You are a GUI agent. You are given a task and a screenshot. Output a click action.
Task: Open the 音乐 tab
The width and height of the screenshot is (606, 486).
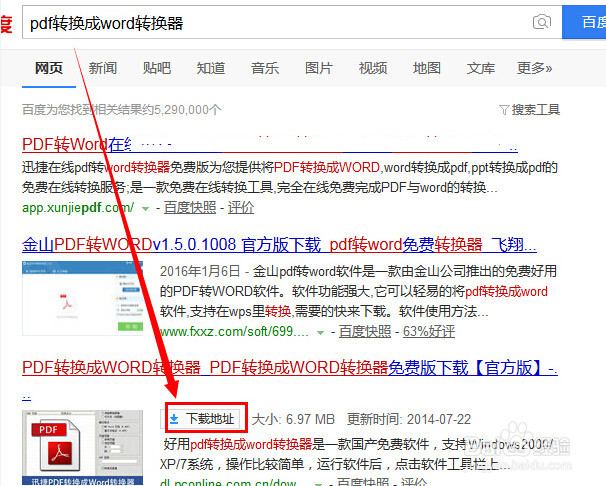(265, 68)
